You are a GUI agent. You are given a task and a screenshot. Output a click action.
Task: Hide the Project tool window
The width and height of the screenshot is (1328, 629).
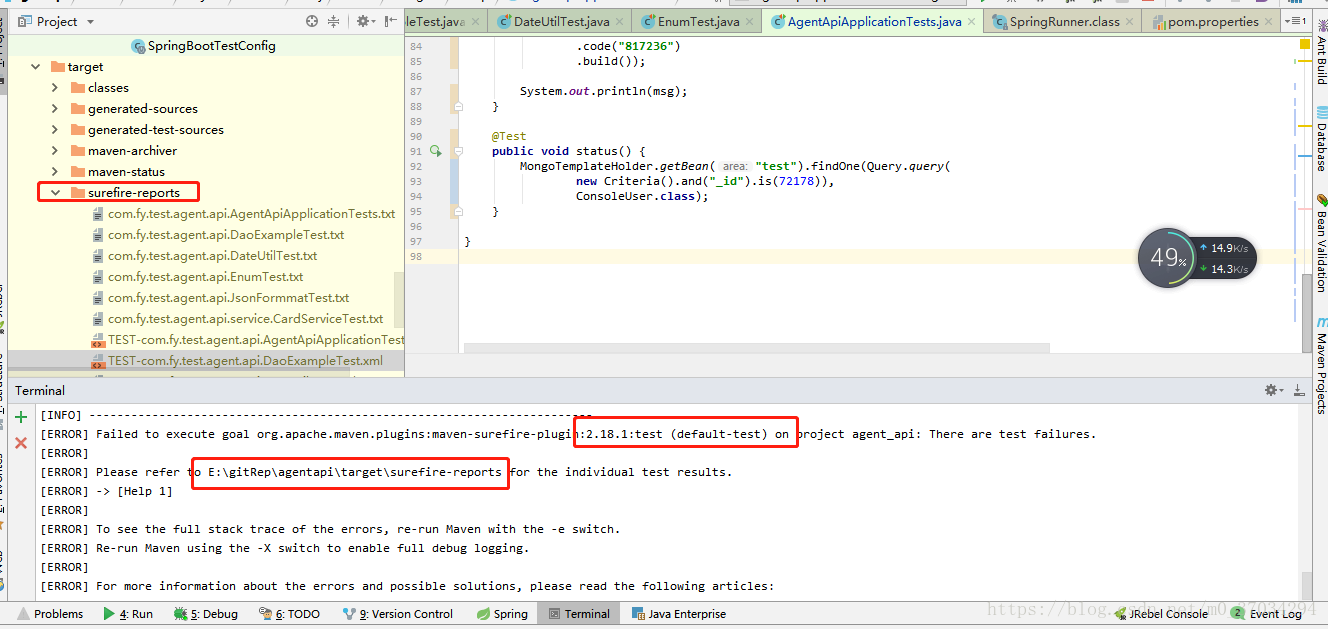coord(388,21)
